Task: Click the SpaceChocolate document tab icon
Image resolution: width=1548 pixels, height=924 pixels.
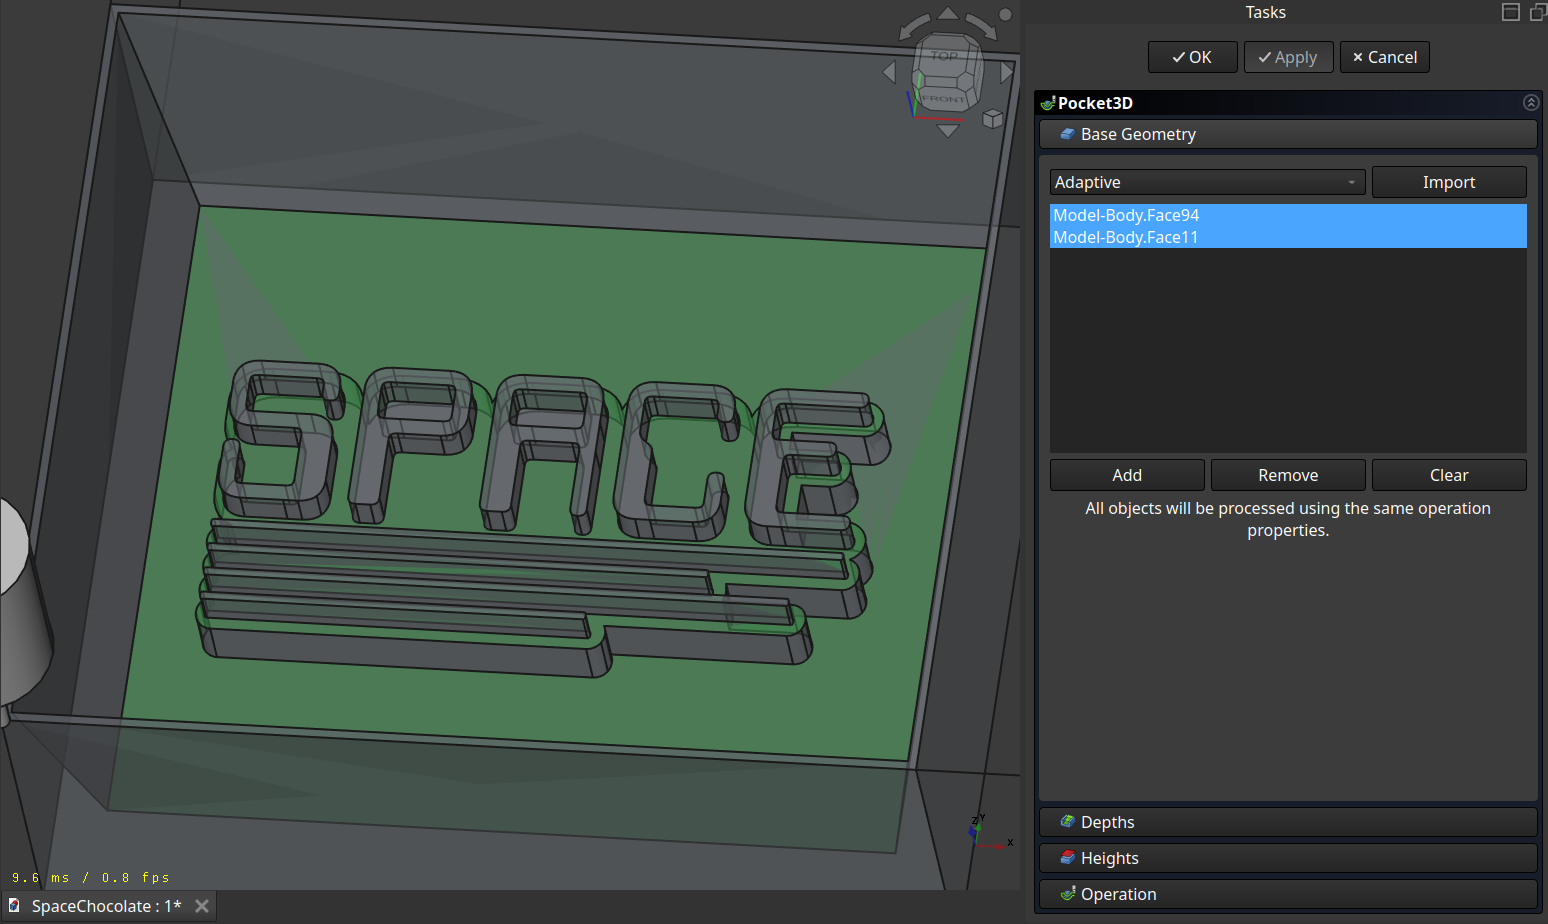Action: point(14,906)
